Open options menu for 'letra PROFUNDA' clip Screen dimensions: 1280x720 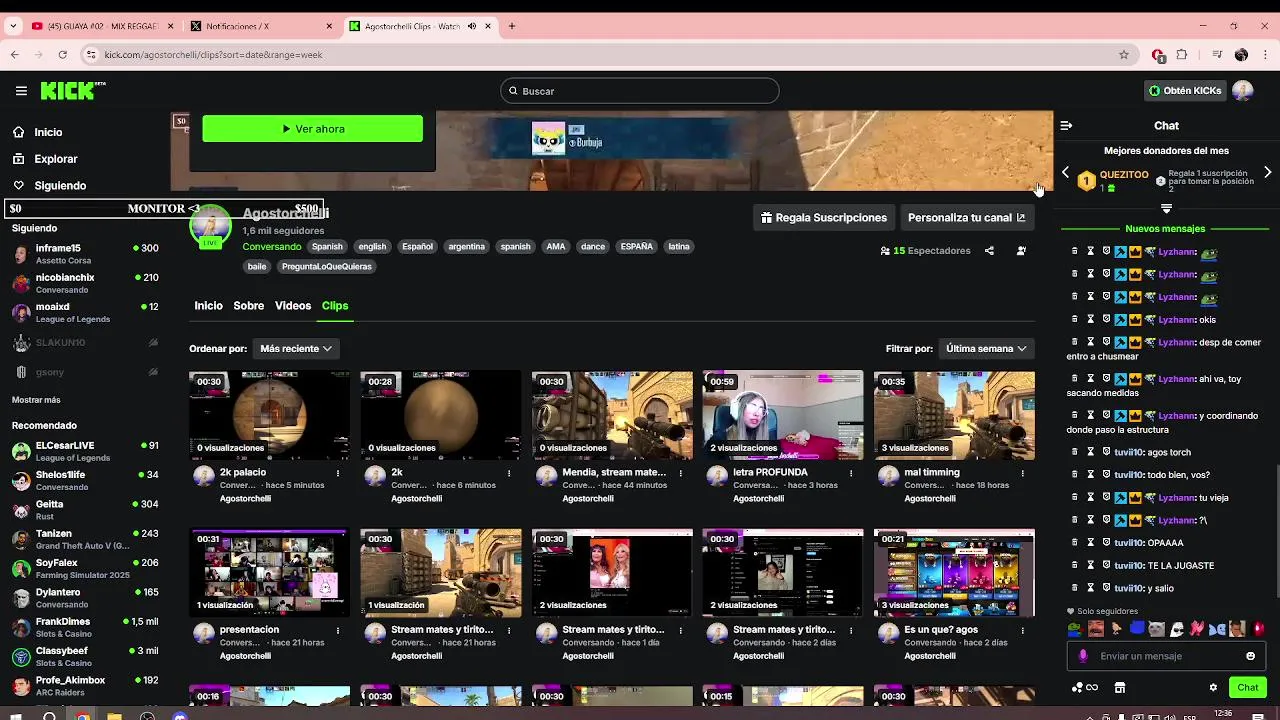[x=851, y=473]
